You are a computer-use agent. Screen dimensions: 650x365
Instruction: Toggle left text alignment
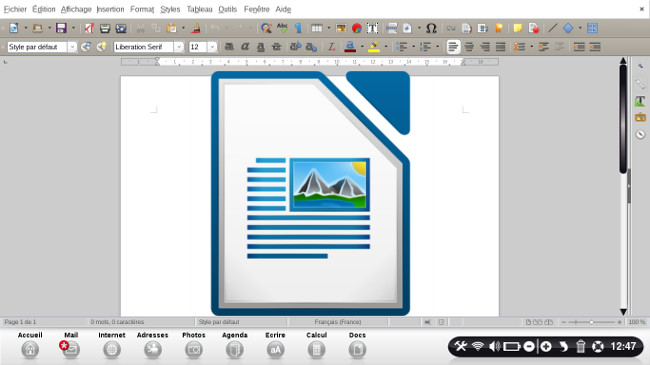pyautogui.click(x=453, y=47)
